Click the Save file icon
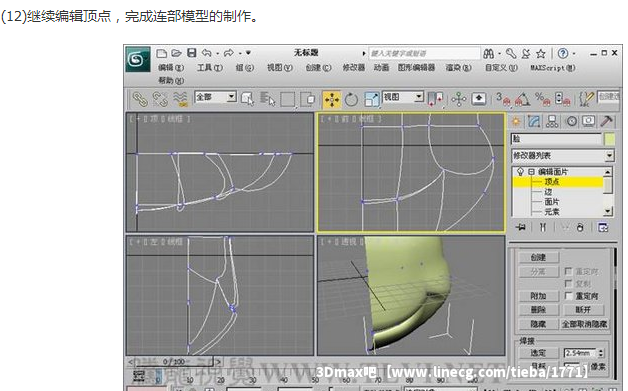This screenshot has width=628, height=391. (192, 53)
